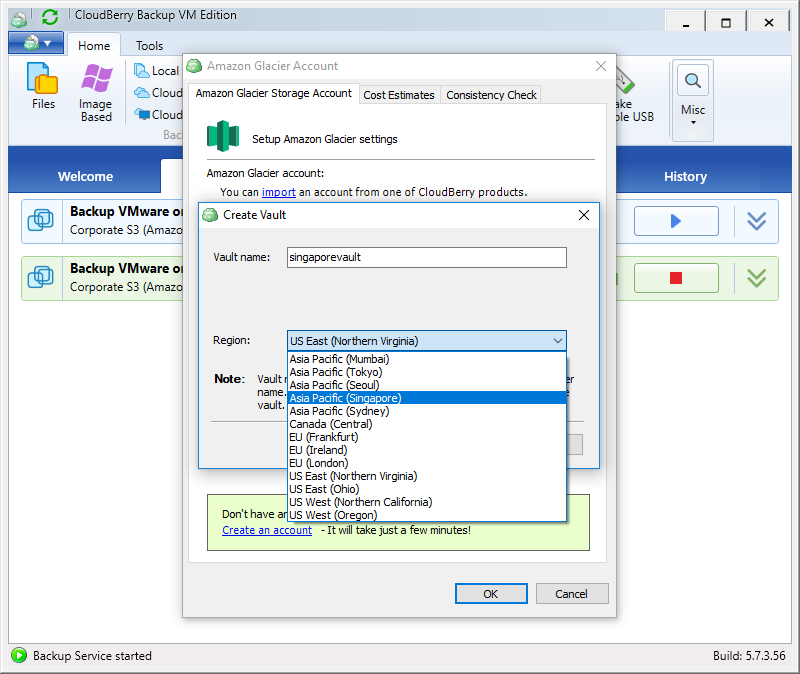Click the CloudBerry app icon in title bar
800x674 pixels.
[x=19, y=20]
